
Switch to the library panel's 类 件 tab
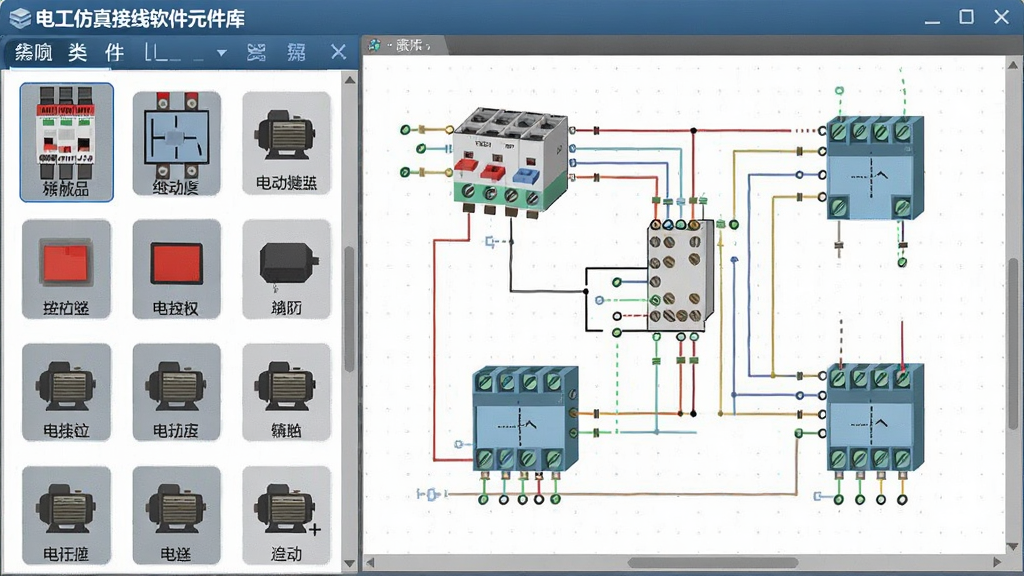pyautogui.click(x=96, y=52)
